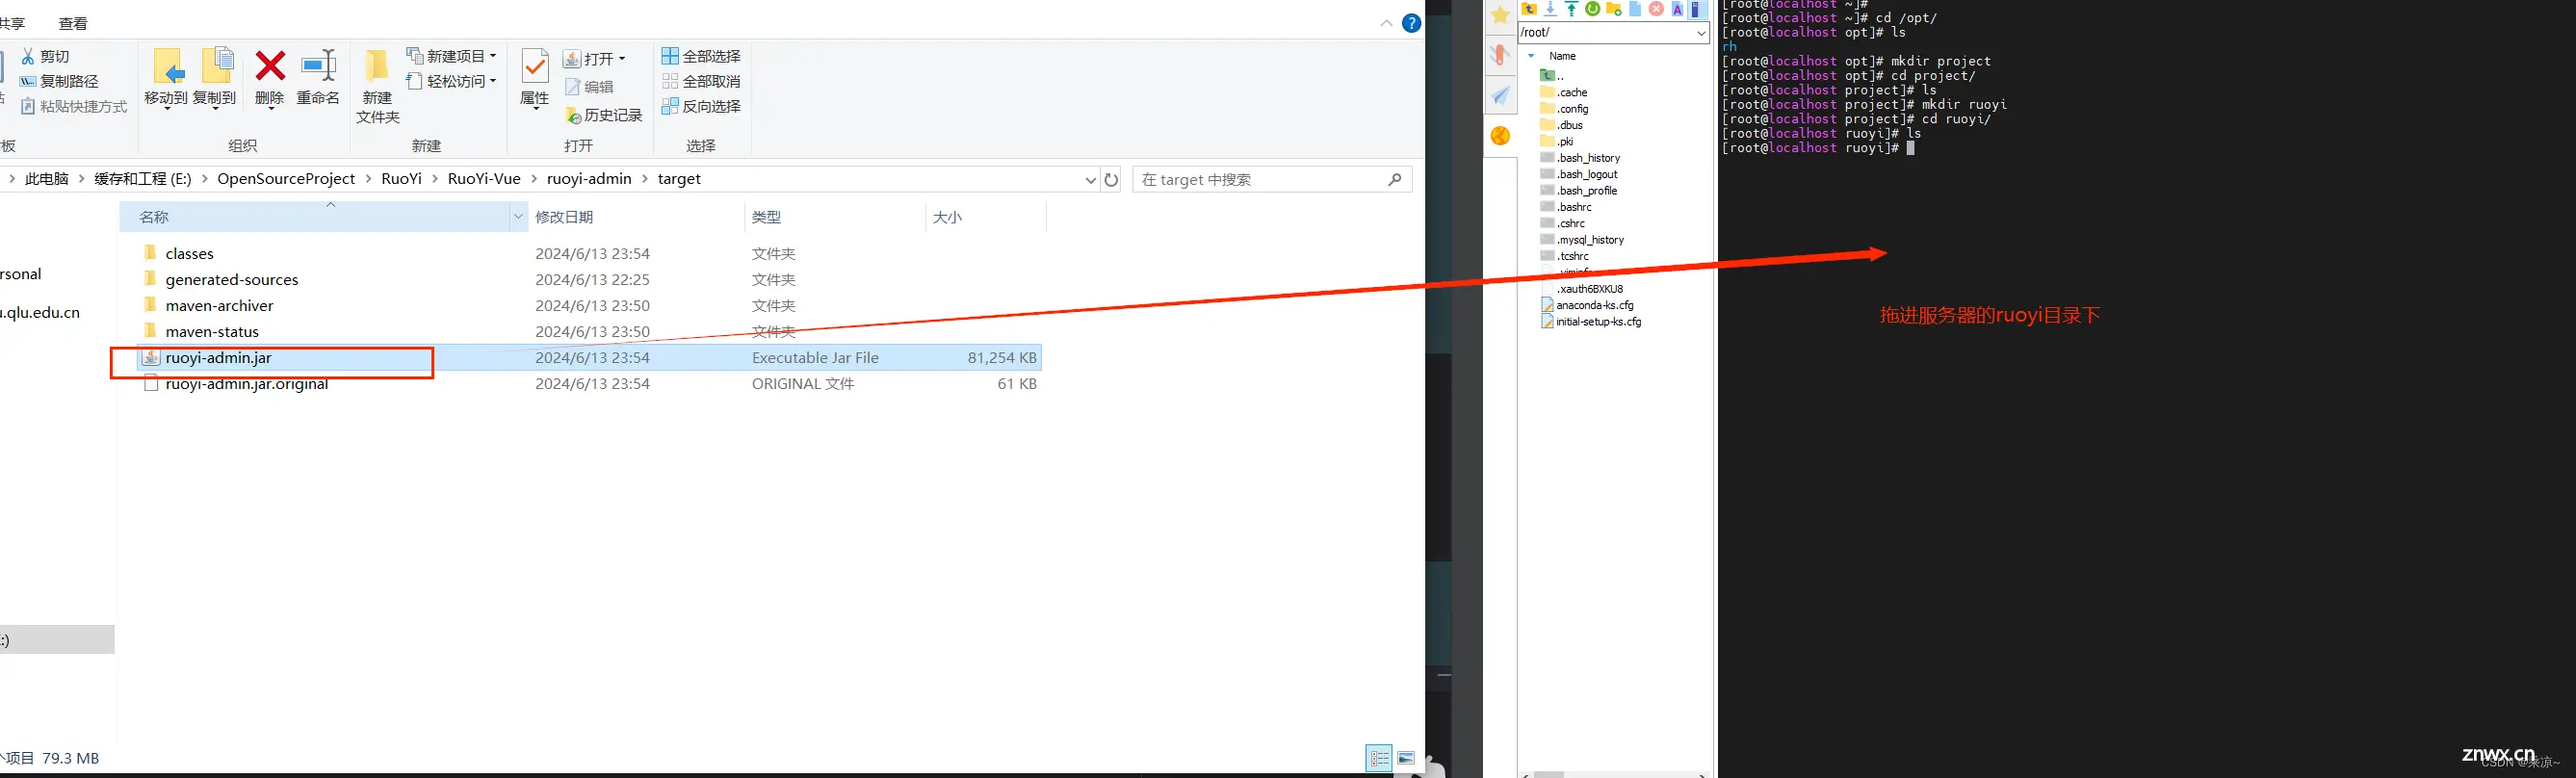Screen dimensions: 2576x778
Task: Click the Copy to (复制到) folder icon
Action: (216, 66)
